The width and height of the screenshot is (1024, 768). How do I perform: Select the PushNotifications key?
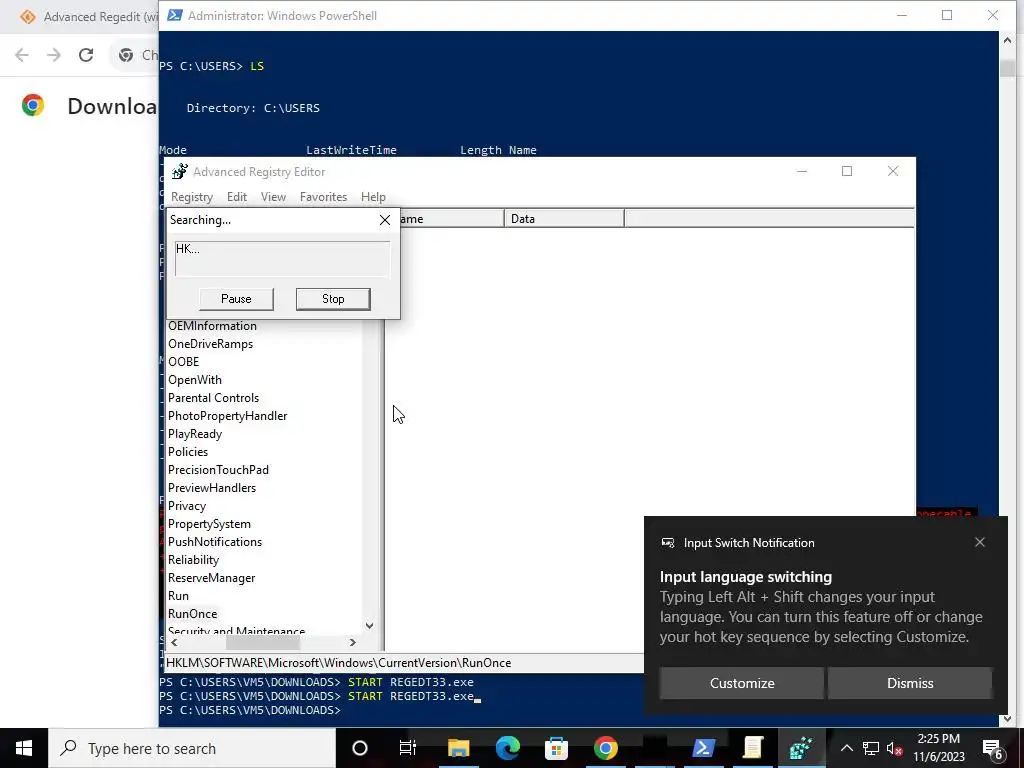(215, 542)
